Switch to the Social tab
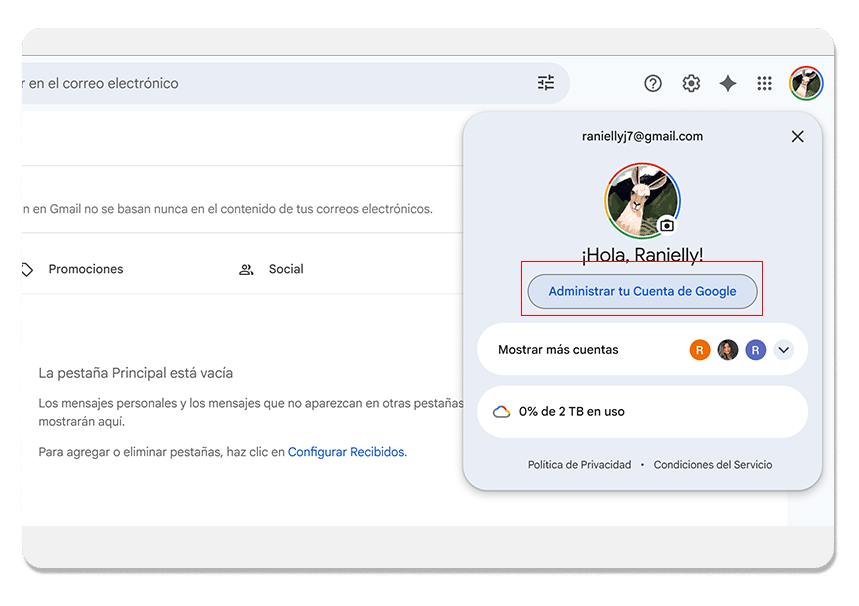Image resolution: width=859 pixels, height=606 pixels. point(285,269)
